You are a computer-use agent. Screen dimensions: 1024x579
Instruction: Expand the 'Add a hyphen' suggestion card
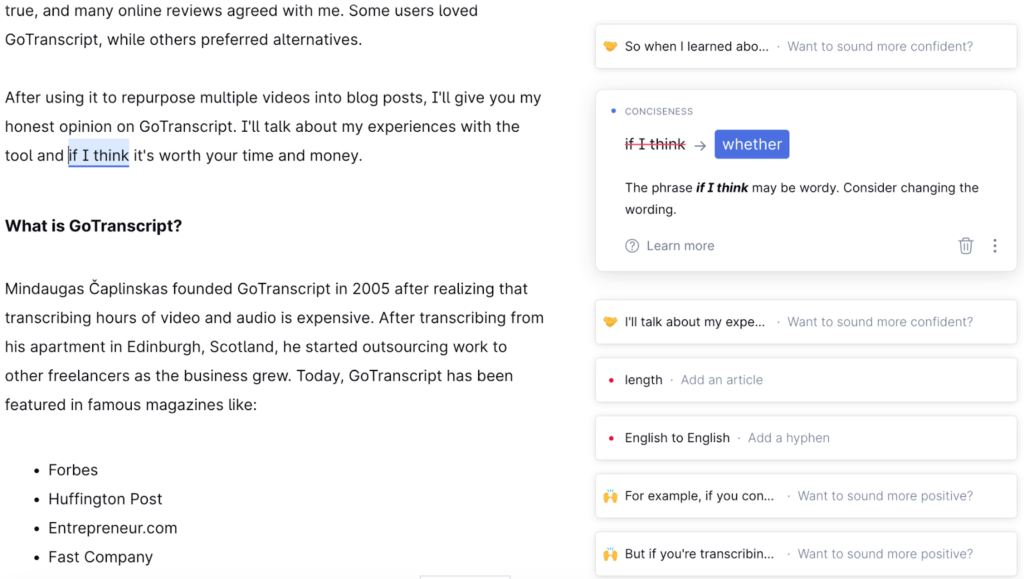[x=788, y=438]
